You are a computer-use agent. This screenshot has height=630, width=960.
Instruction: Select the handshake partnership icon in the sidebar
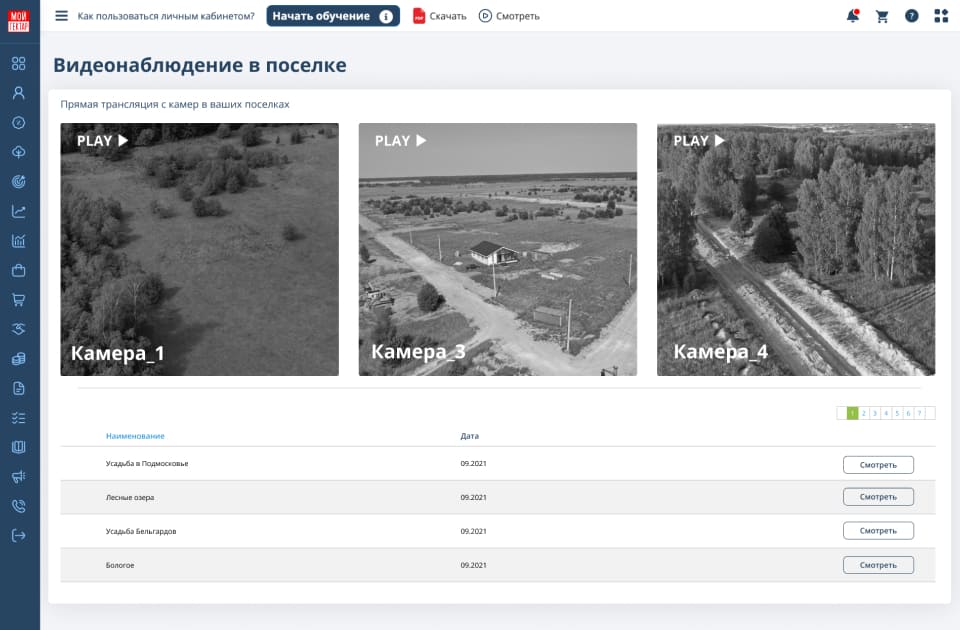pyautogui.click(x=18, y=328)
